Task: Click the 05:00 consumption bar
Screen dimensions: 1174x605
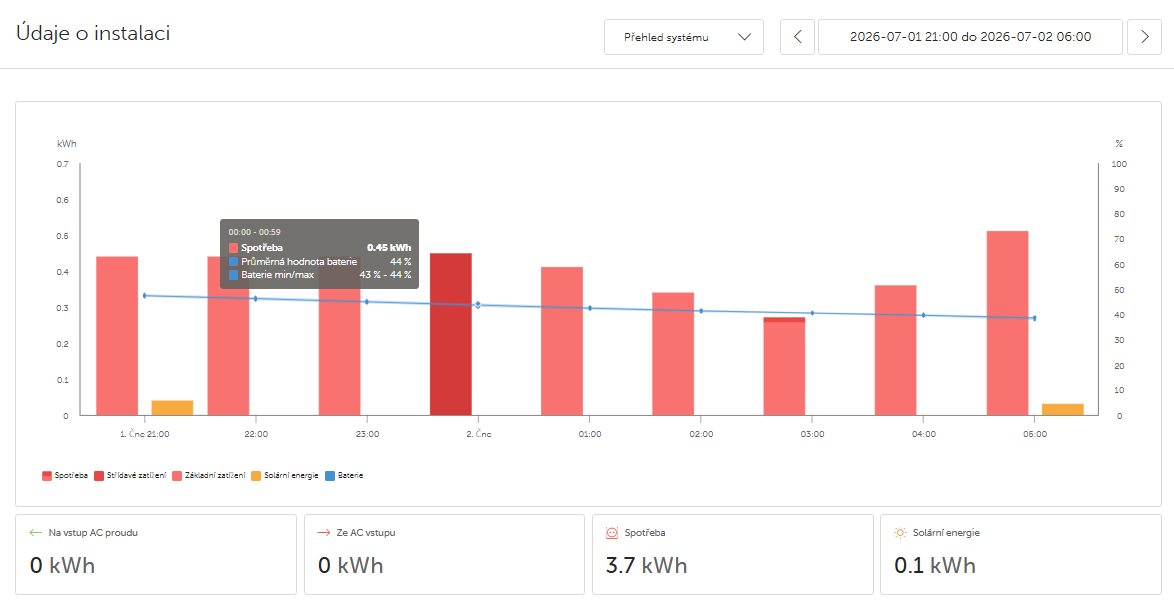Action: [1007, 323]
